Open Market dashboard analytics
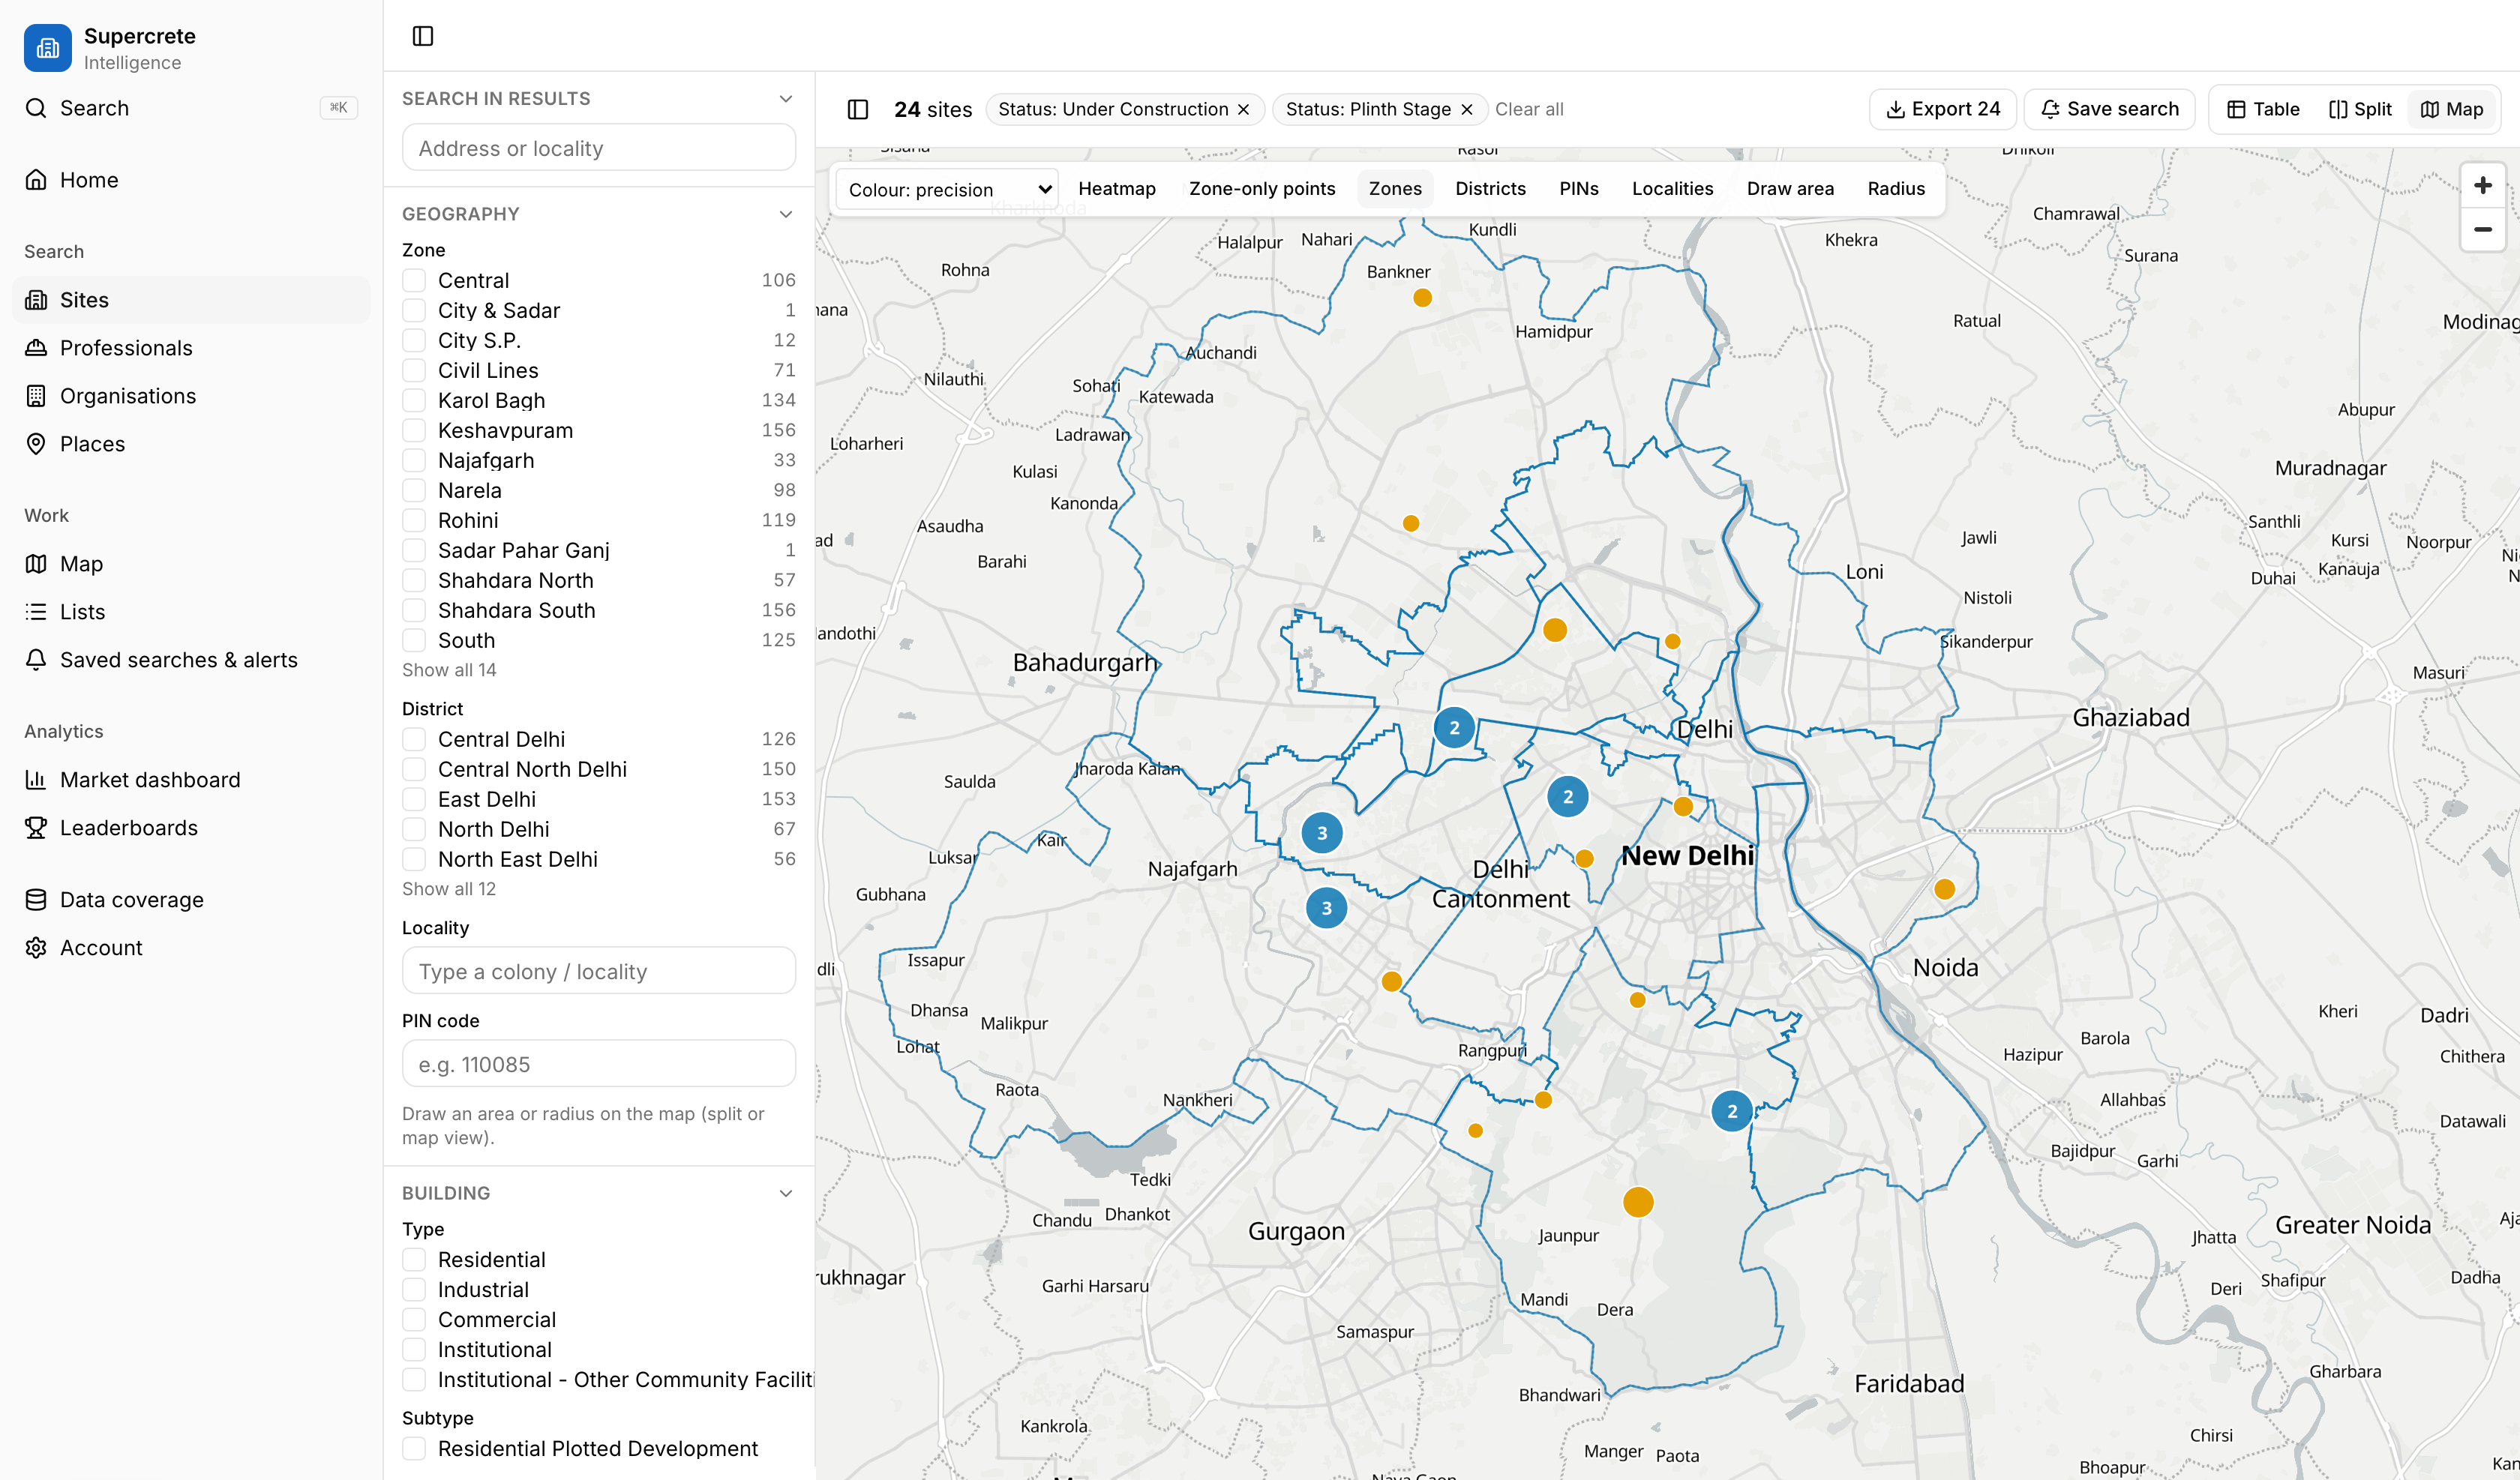The image size is (2520, 1480). point(150,779)
